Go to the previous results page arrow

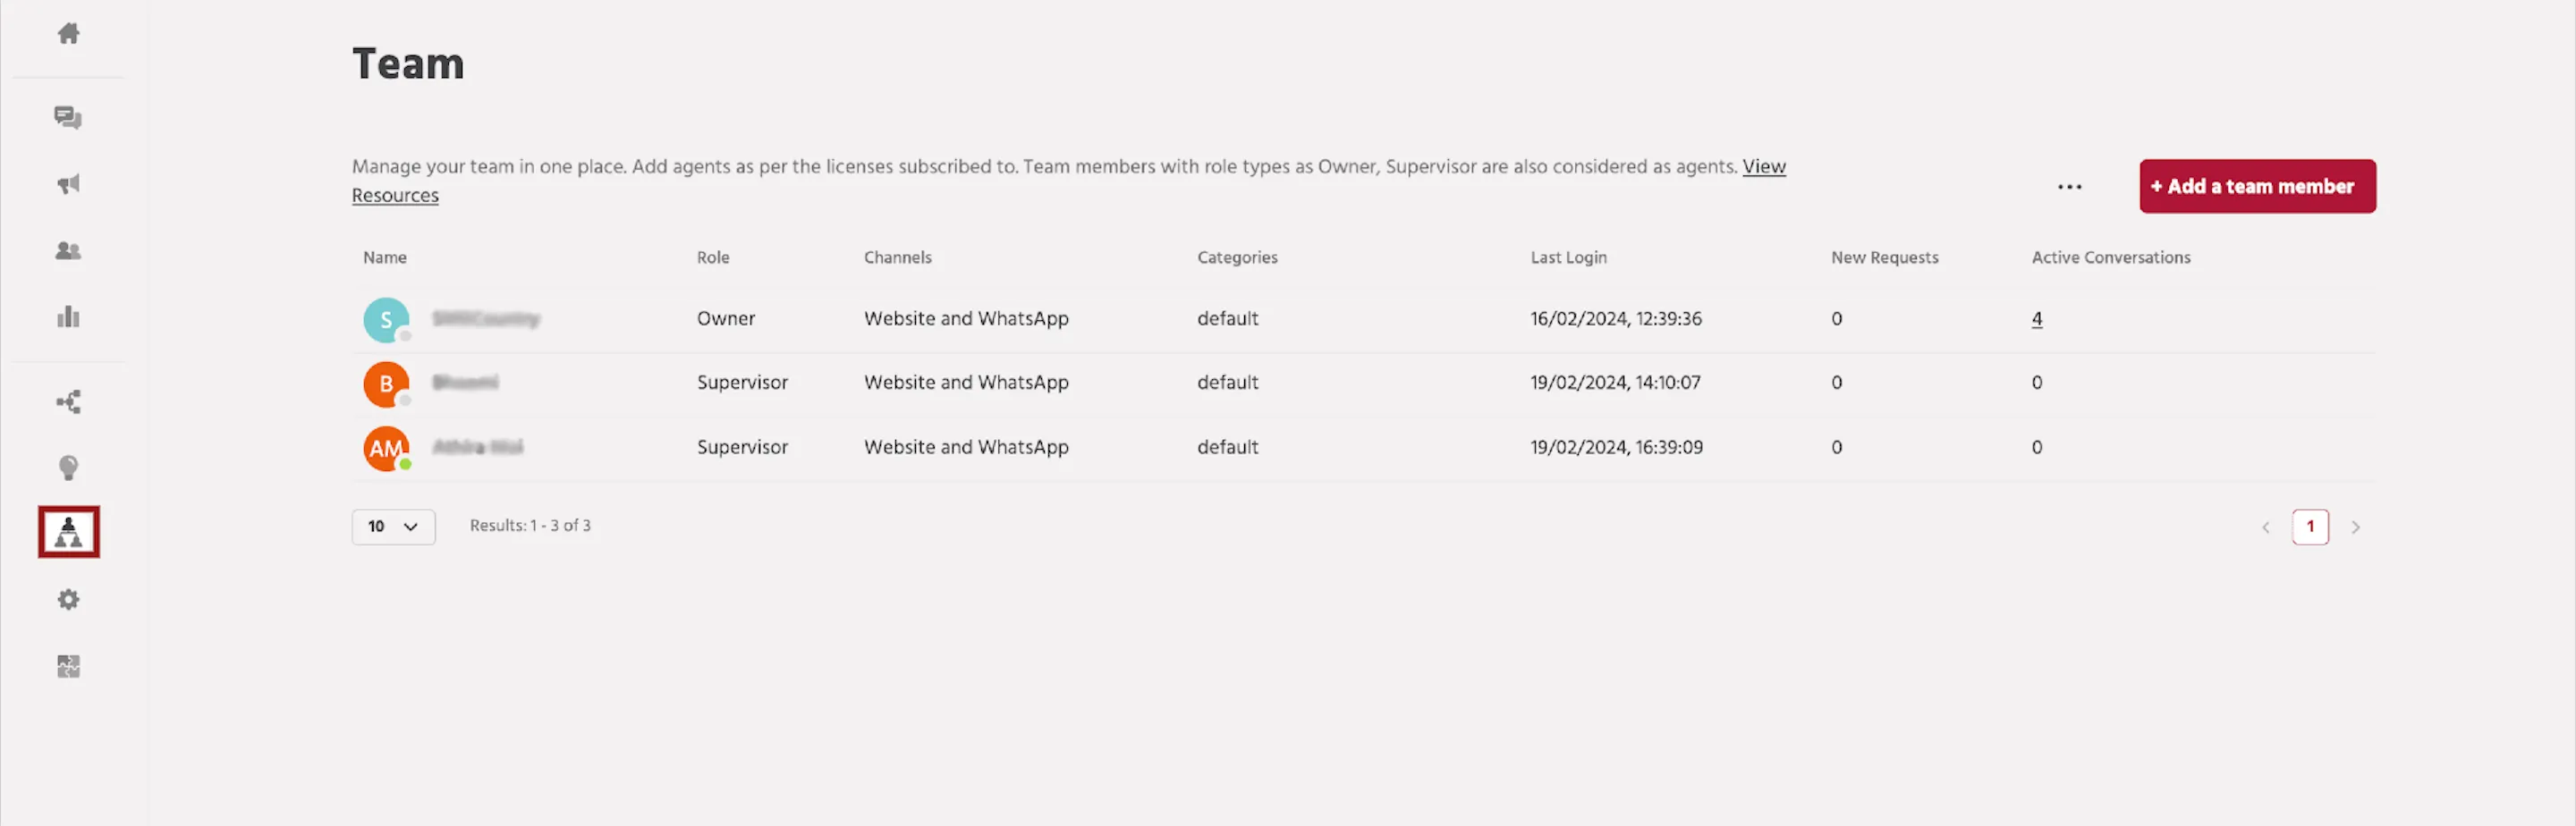coord(2265,527)
